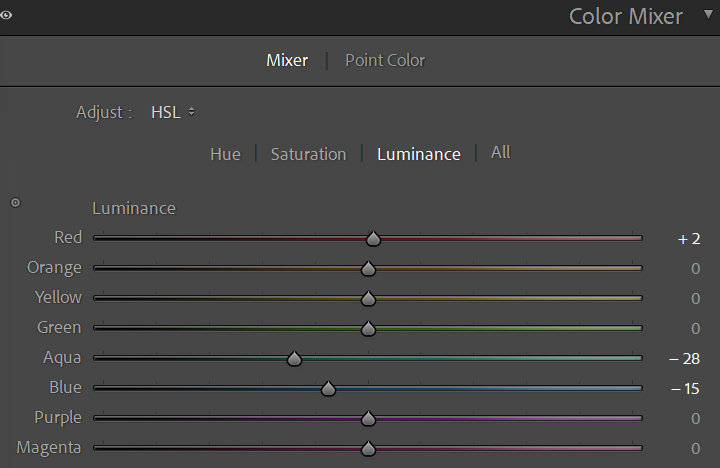Viewport: 720px width, 468px height.
Task: Click the Color Mixer panel title
Action: (x=625, y=17)
